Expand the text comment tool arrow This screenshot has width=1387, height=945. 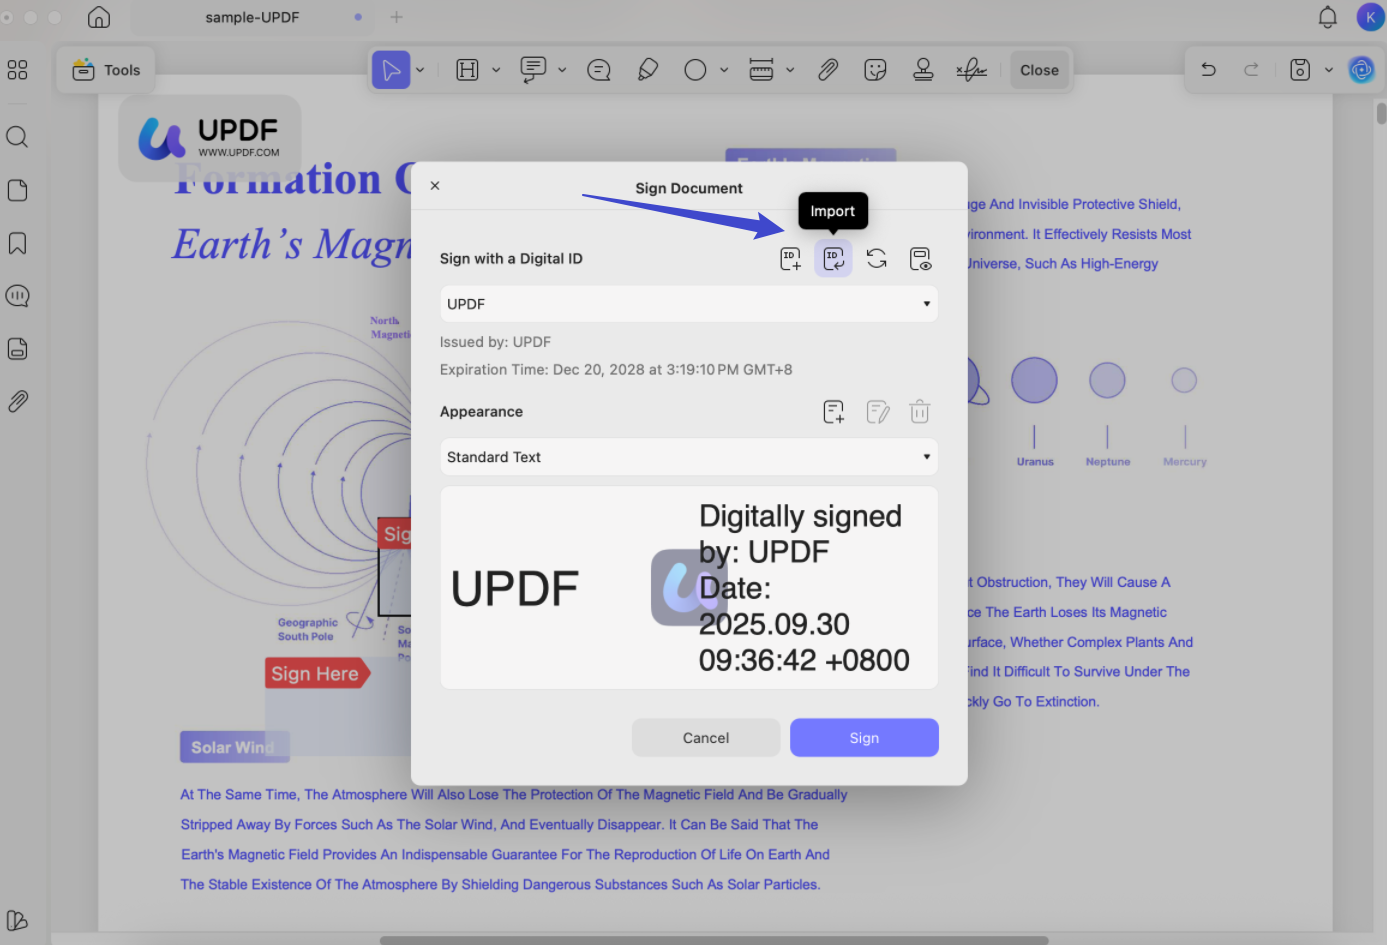point(562,70)
